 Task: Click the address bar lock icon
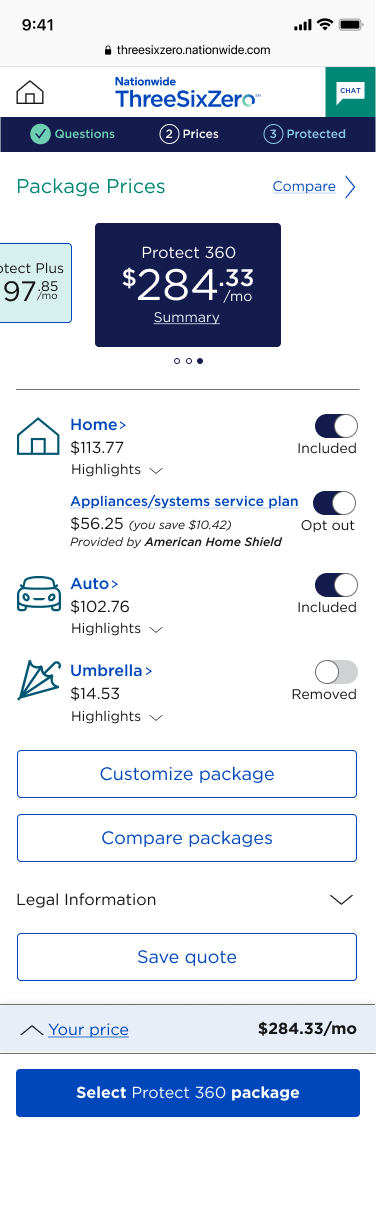pos(108,50)
